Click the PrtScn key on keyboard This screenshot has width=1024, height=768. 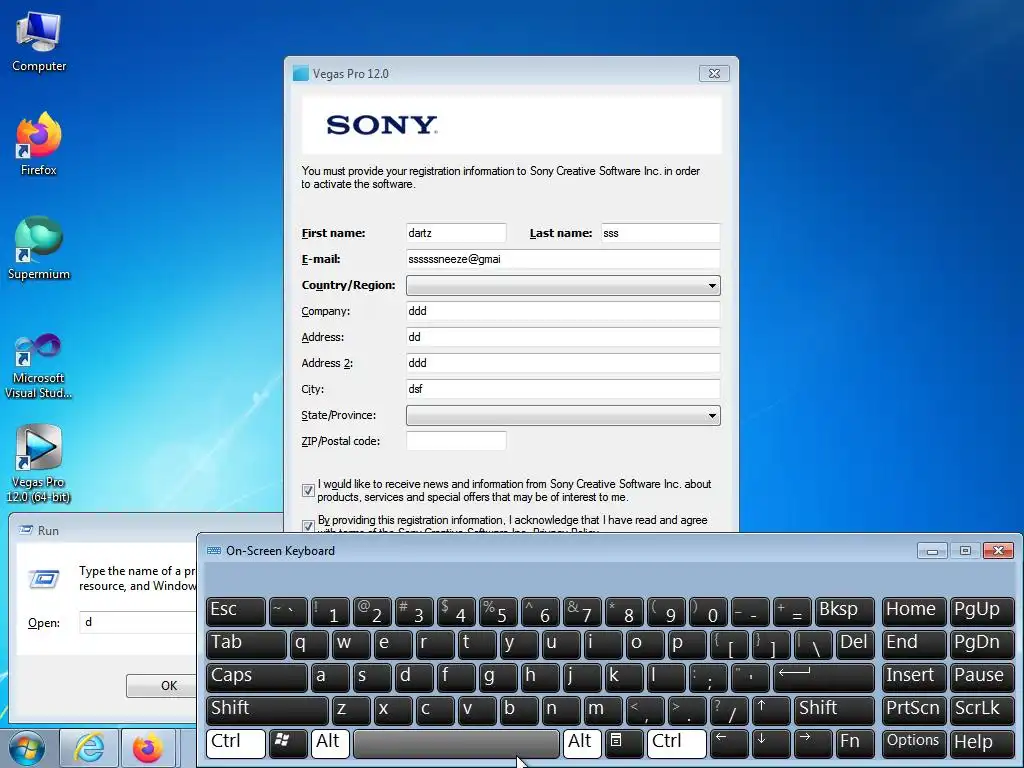coord(913,710)
